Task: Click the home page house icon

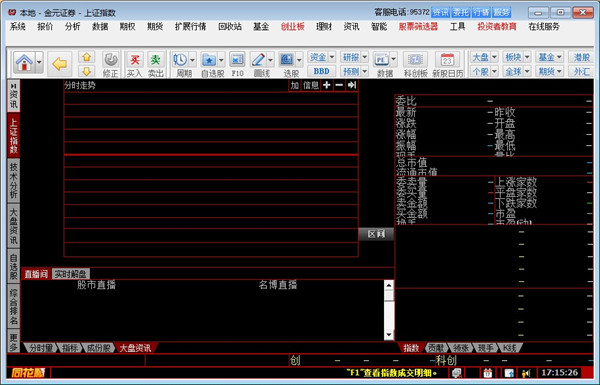Action: tap(24, 62)
